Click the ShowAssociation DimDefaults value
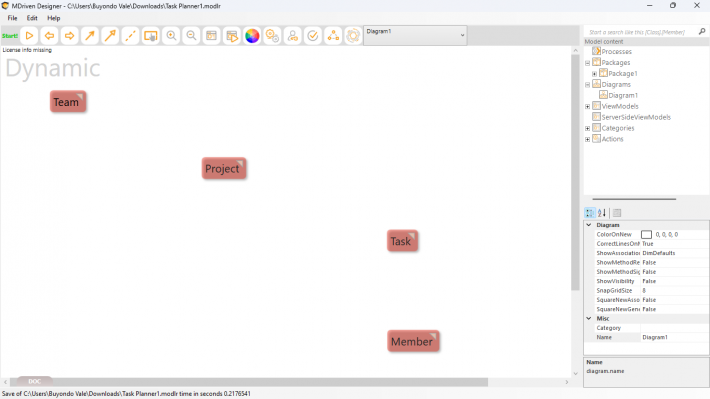Viewport: 710px width, 399px height. click(675, 253)
